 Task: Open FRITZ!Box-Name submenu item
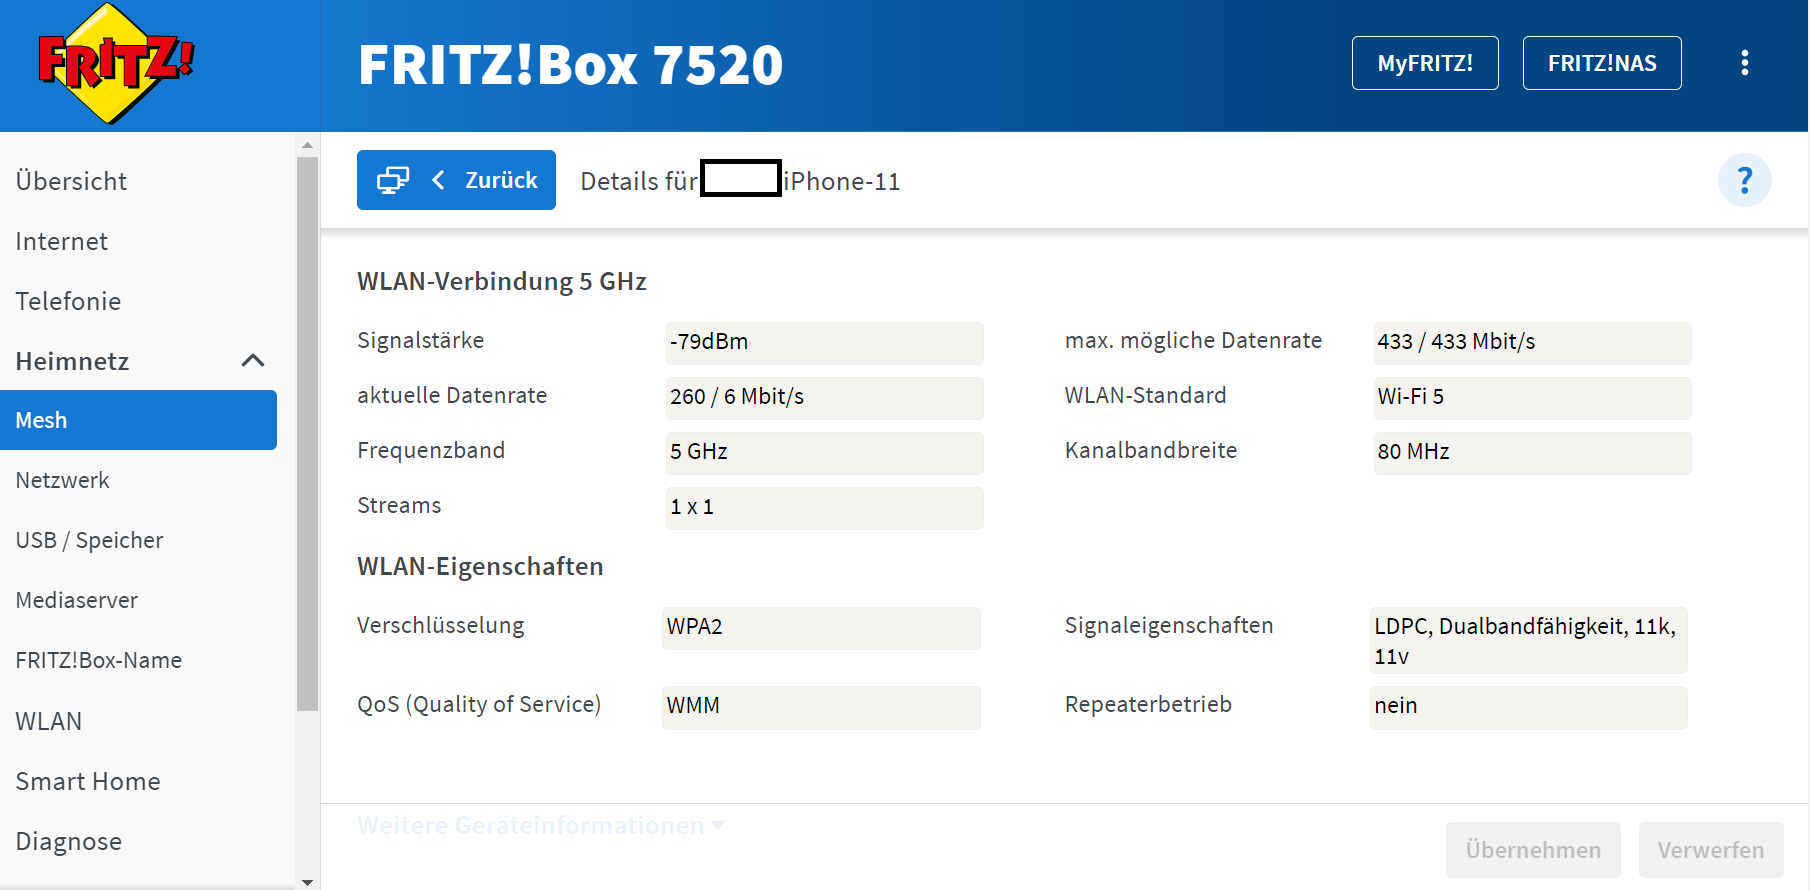tap(98, 660)
